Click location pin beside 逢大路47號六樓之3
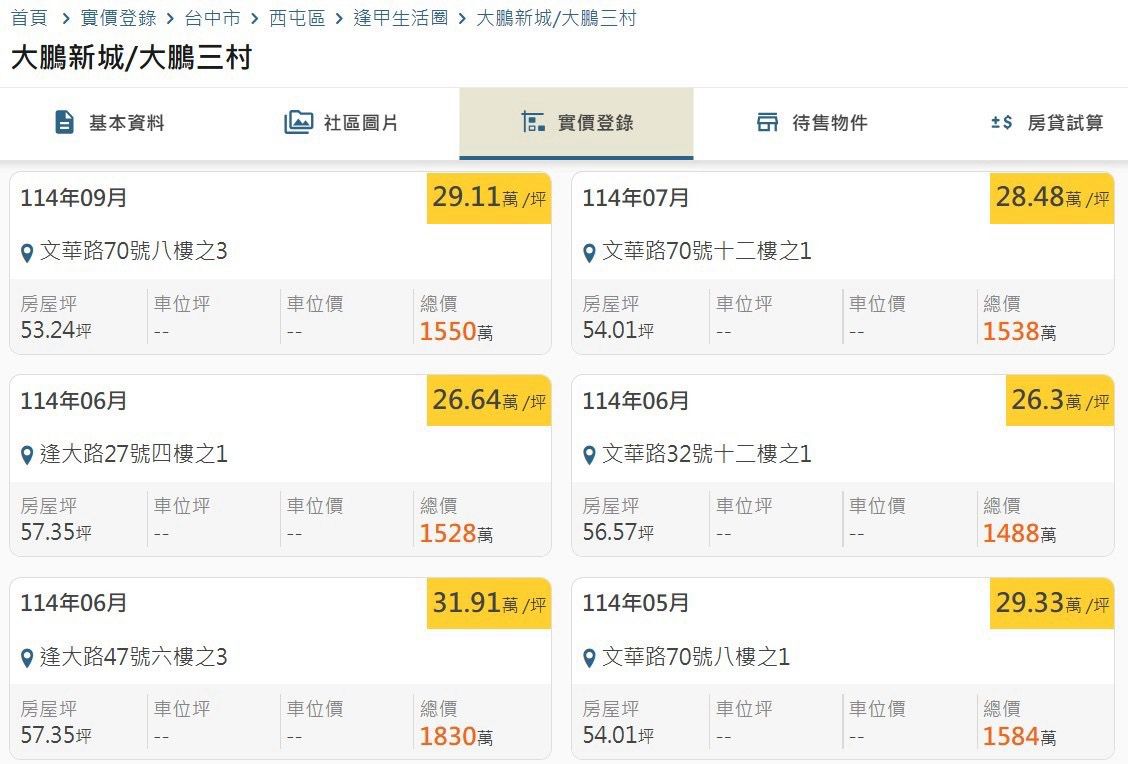The width and height of the screenshot is (1128, 764). click(x=27, y=658)
